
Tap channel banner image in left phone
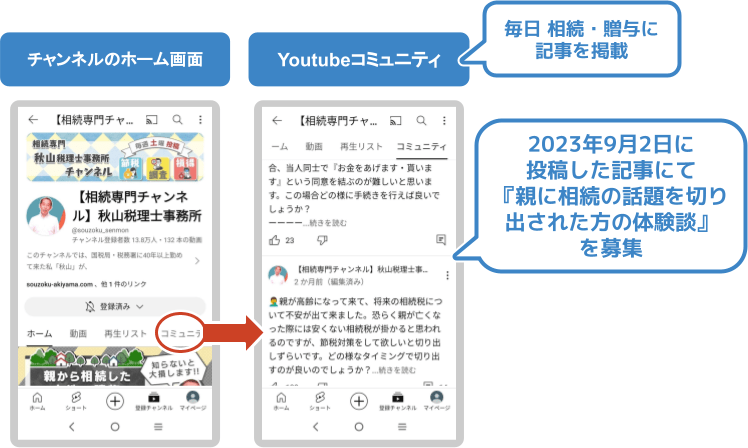(115, 157)
